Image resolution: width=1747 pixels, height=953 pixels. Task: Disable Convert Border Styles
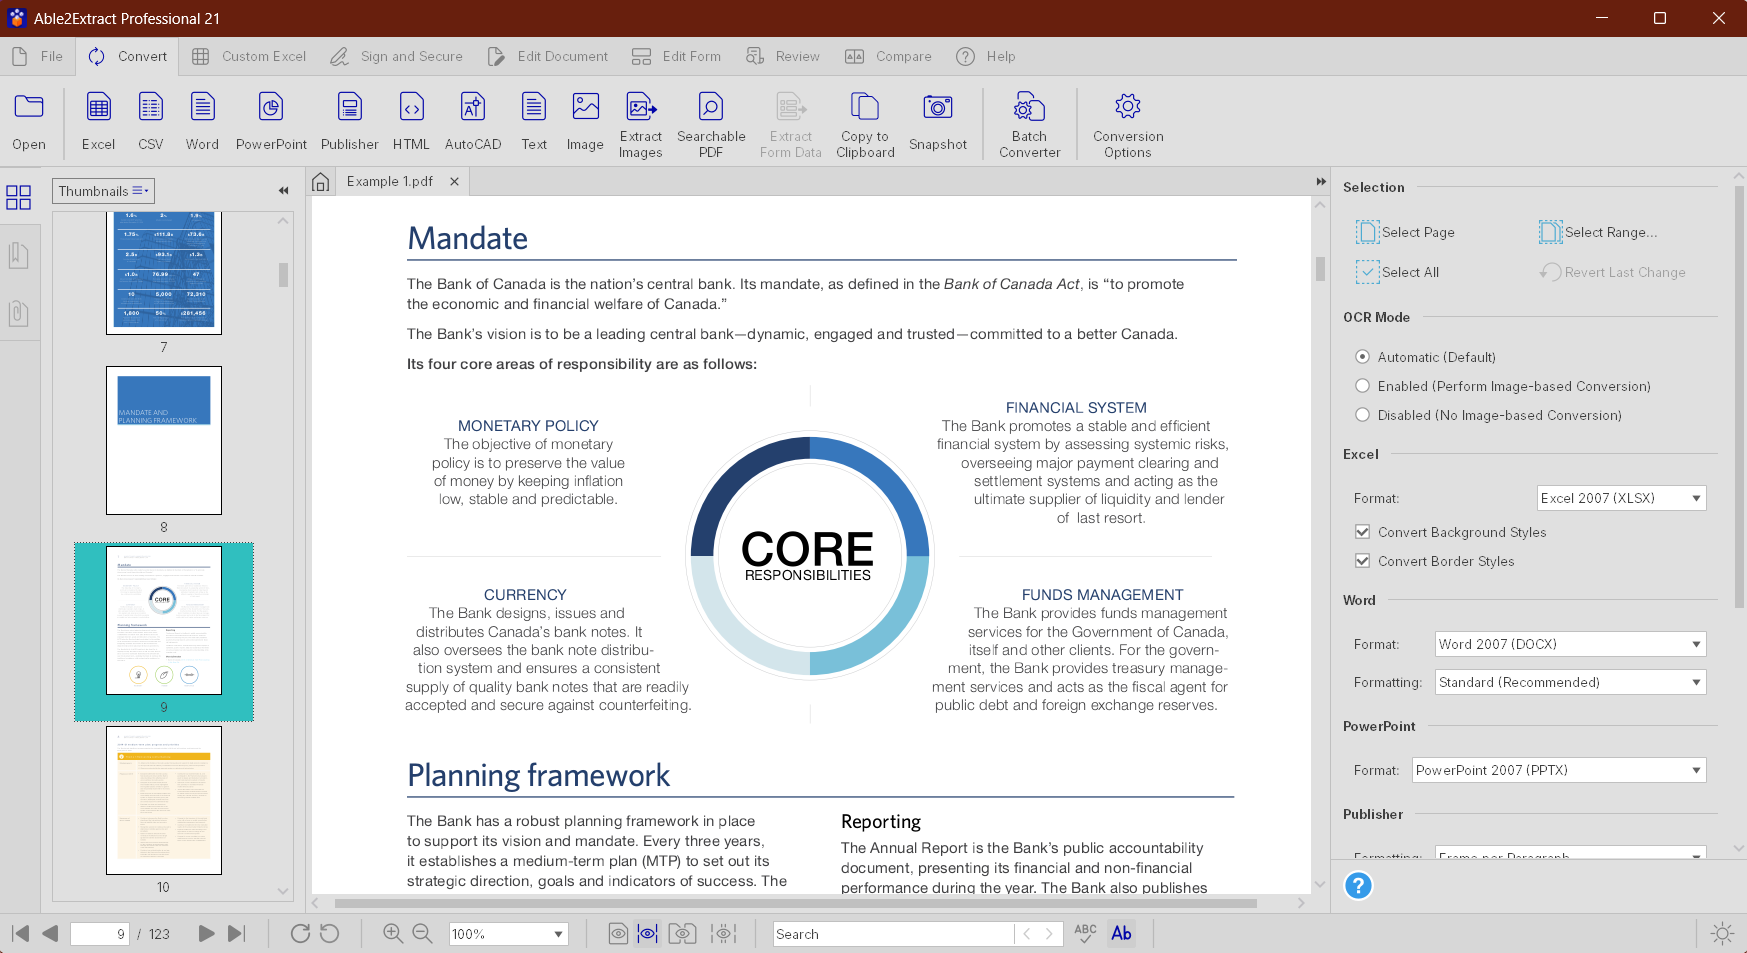(1363, 561)
